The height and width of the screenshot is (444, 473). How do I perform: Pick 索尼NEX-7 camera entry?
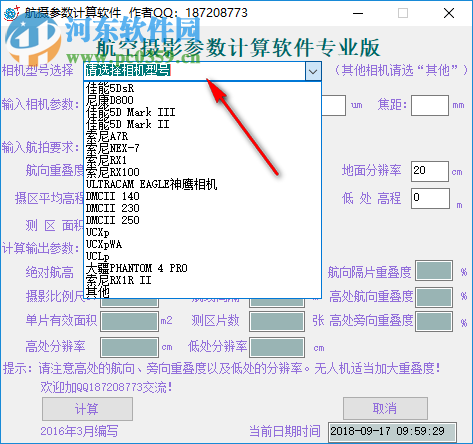point(202,148)
